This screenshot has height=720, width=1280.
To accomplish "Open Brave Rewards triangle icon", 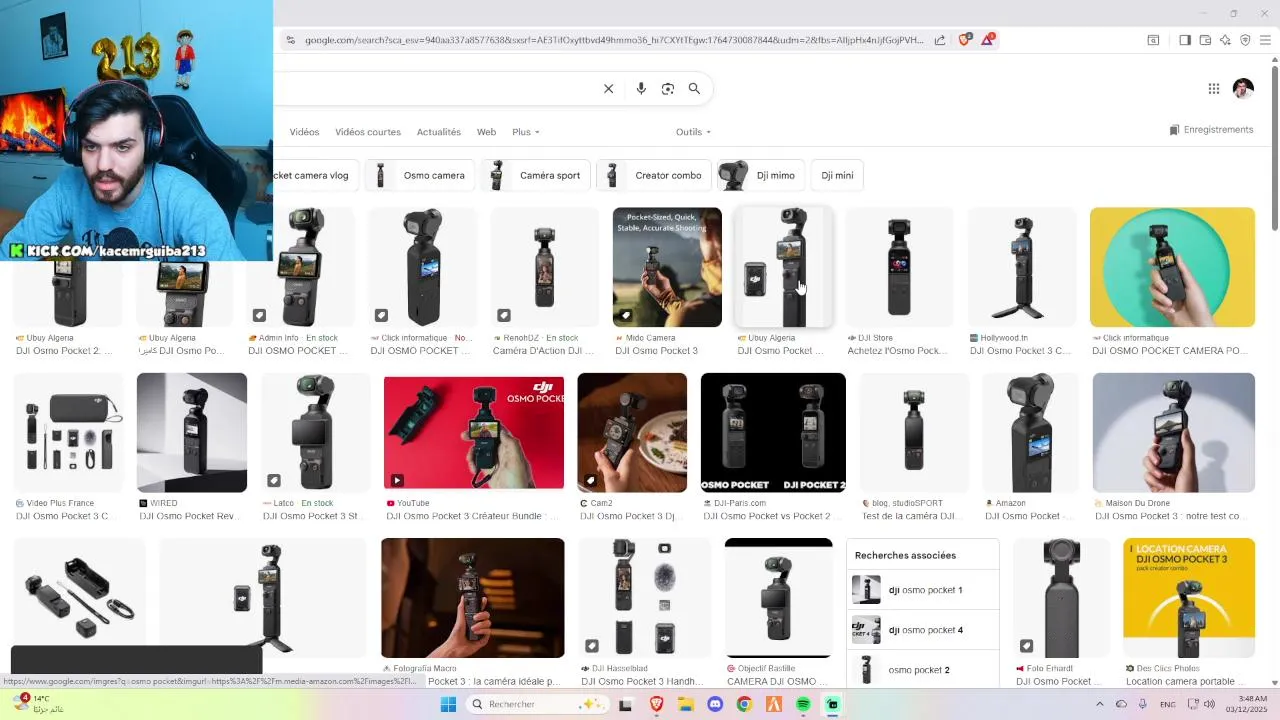I will click(988, 39).
